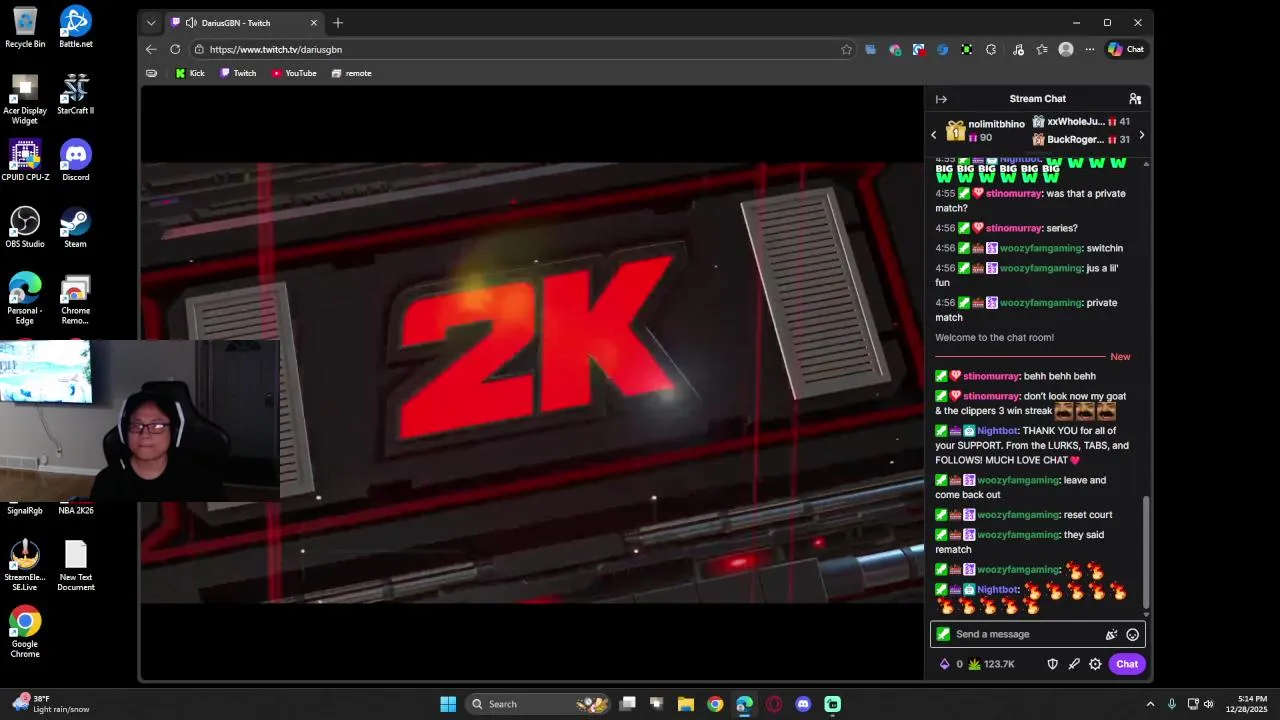This screenshot has height=720, width=1280.
Task: Open New Text Document on desktop
Action: click(76, 565)
